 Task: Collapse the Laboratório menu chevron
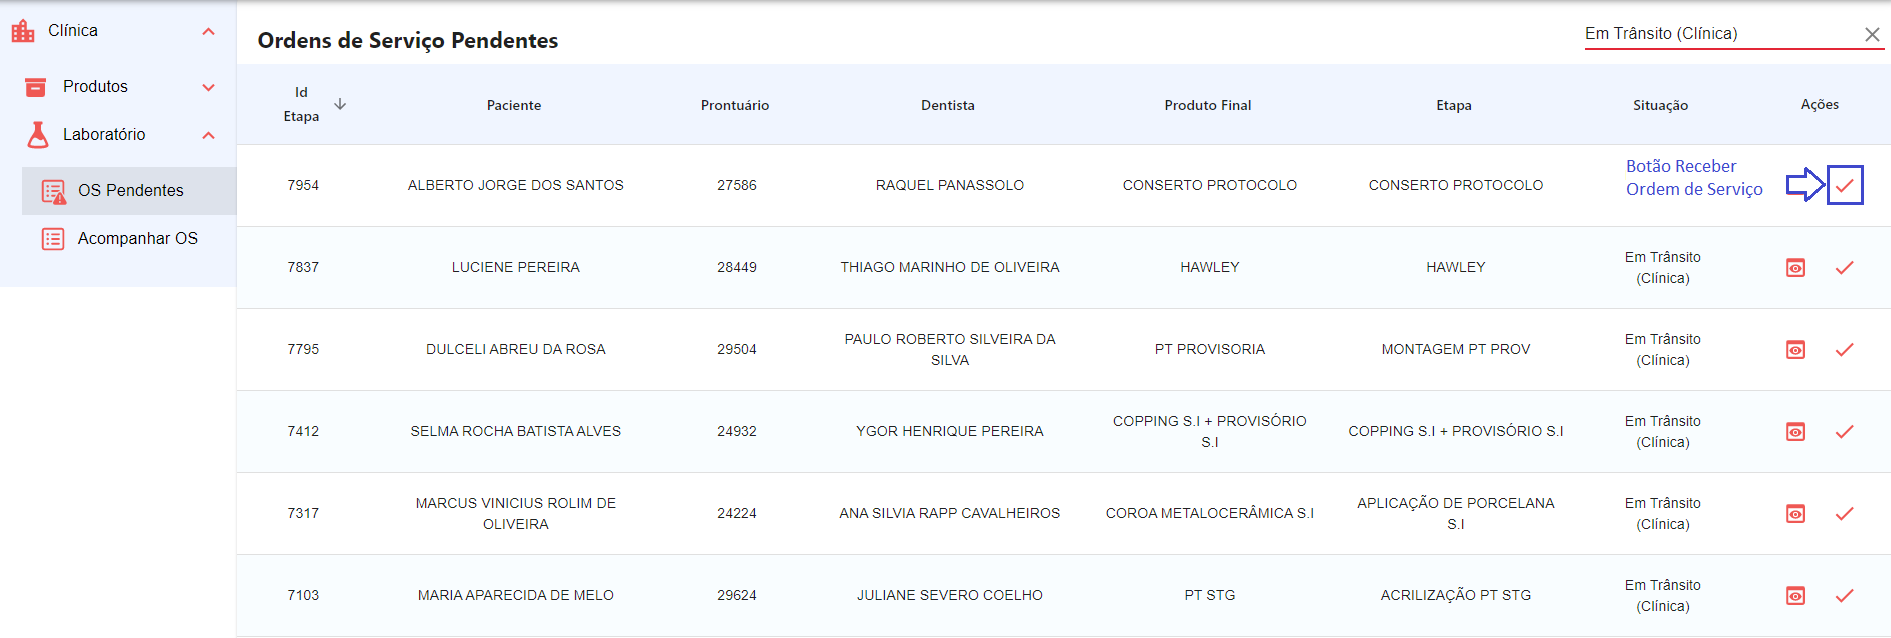point(208,135)
